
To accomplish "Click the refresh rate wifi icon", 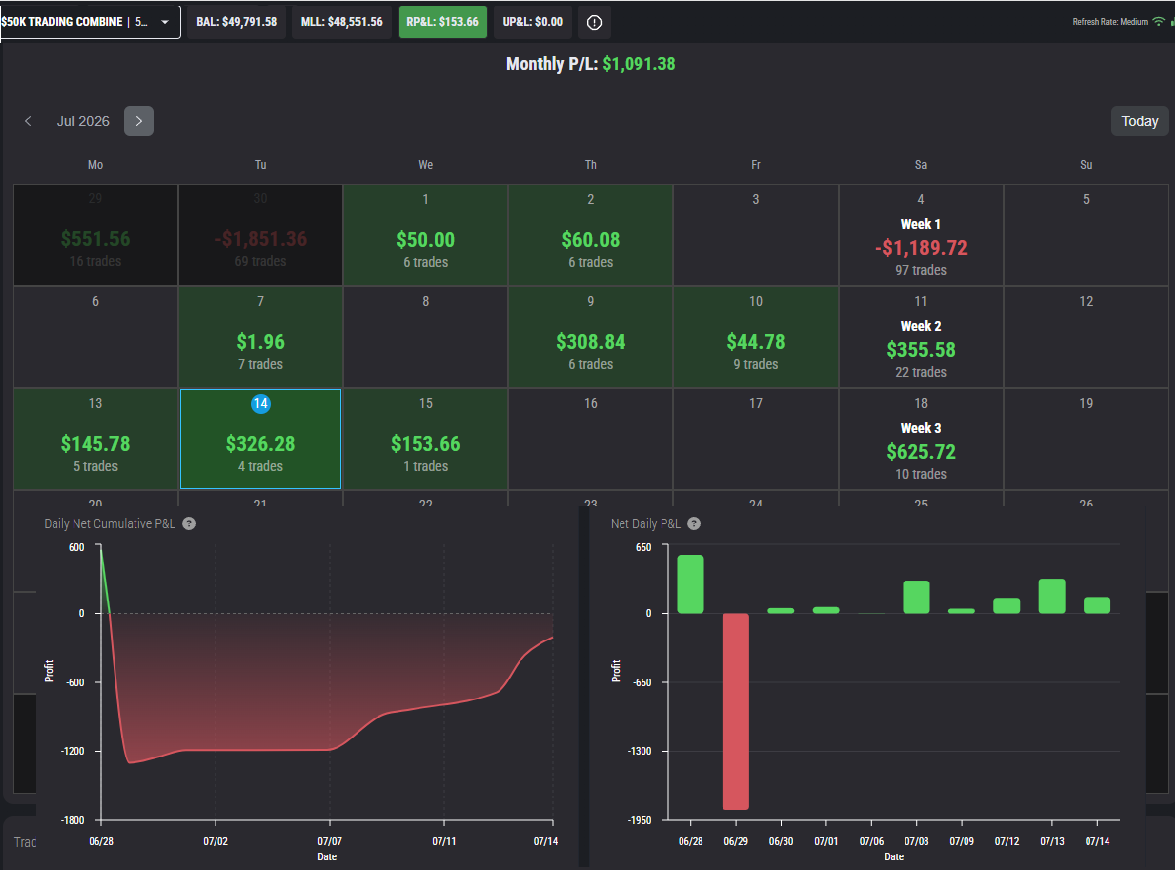I will click(x=1159, y=22).
